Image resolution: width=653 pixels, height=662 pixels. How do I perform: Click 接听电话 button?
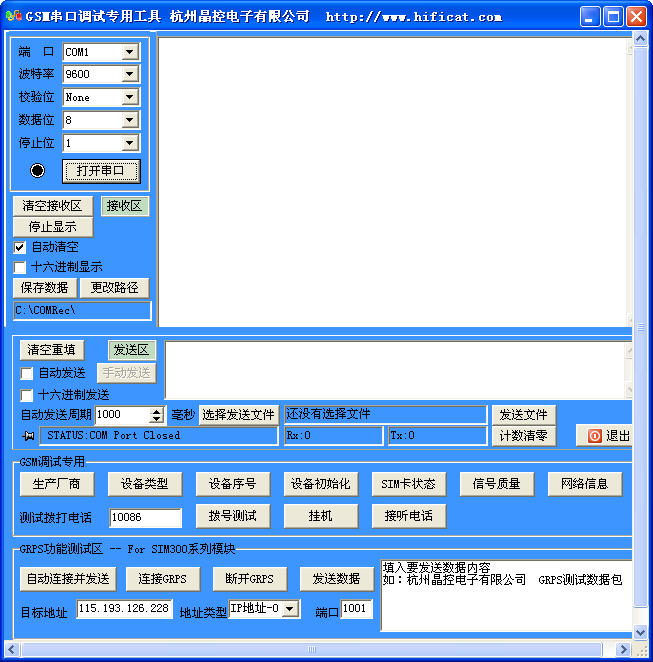point(409,516)
